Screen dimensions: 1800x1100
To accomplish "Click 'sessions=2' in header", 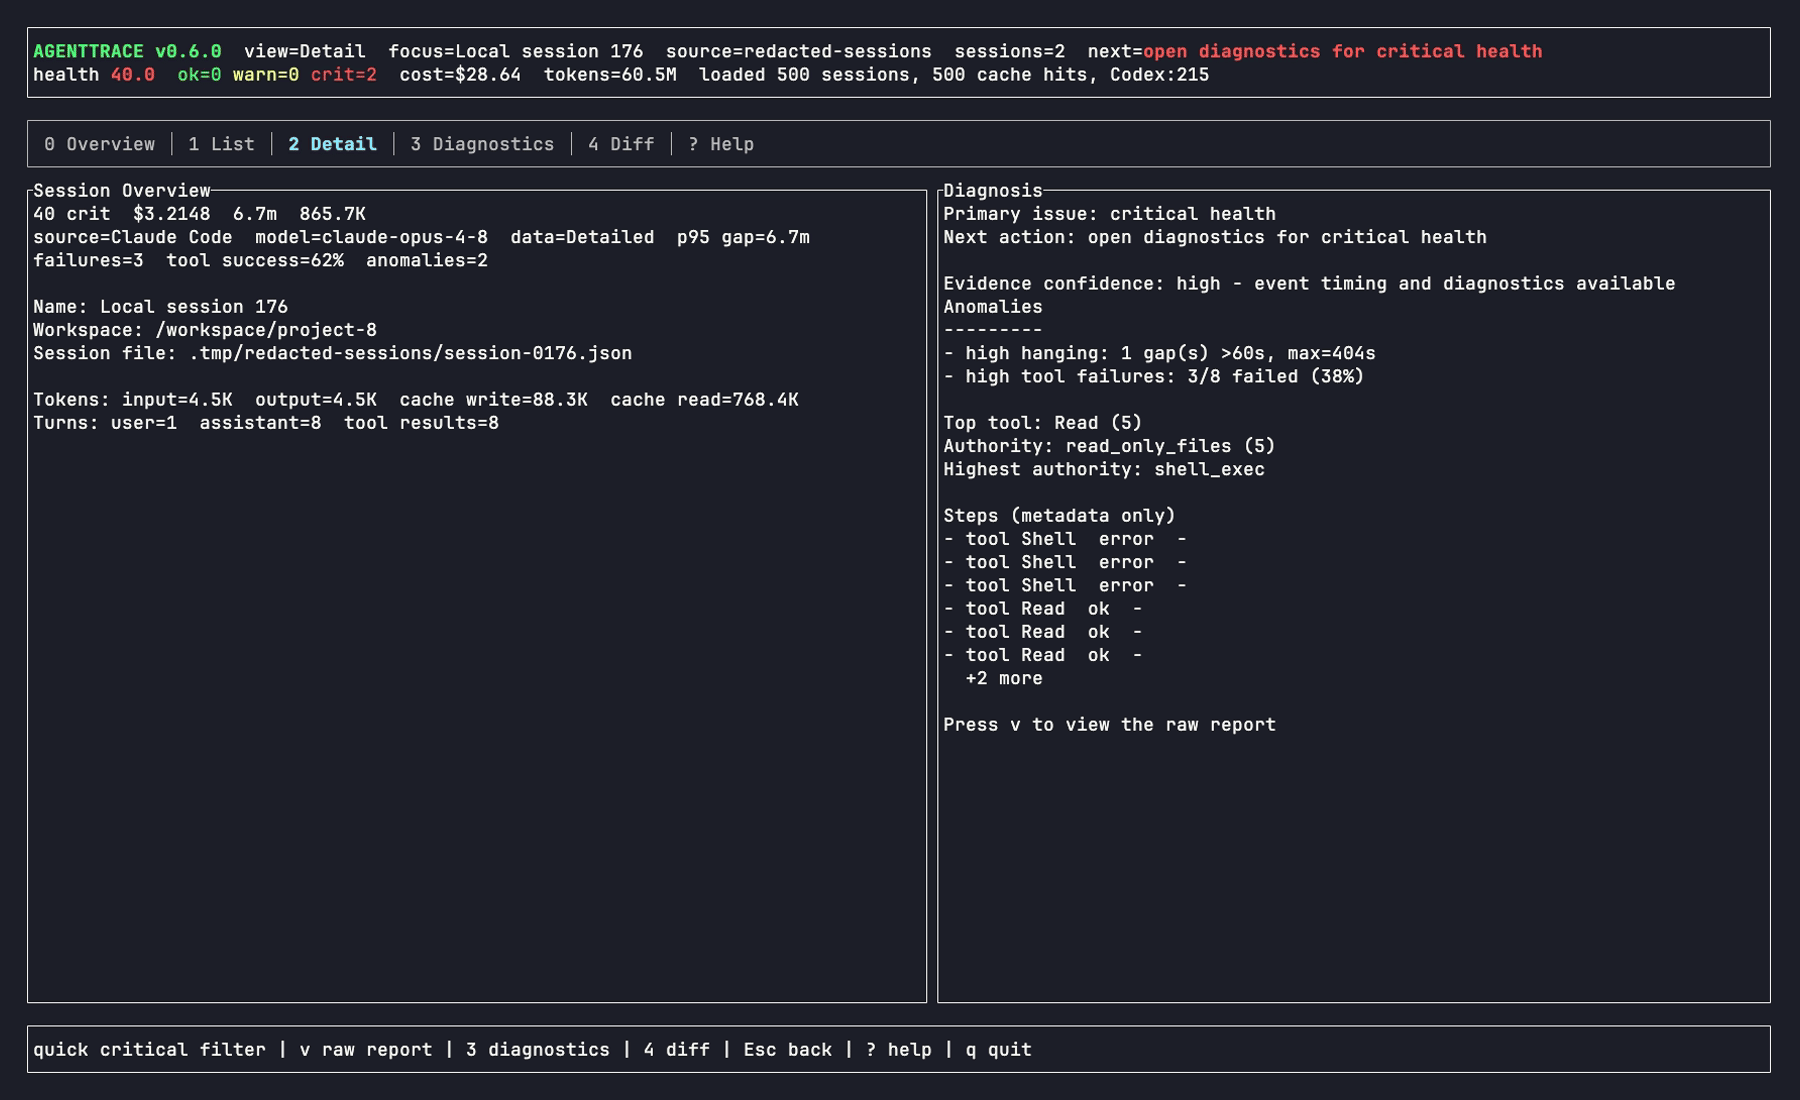I will coord(1010,51).
